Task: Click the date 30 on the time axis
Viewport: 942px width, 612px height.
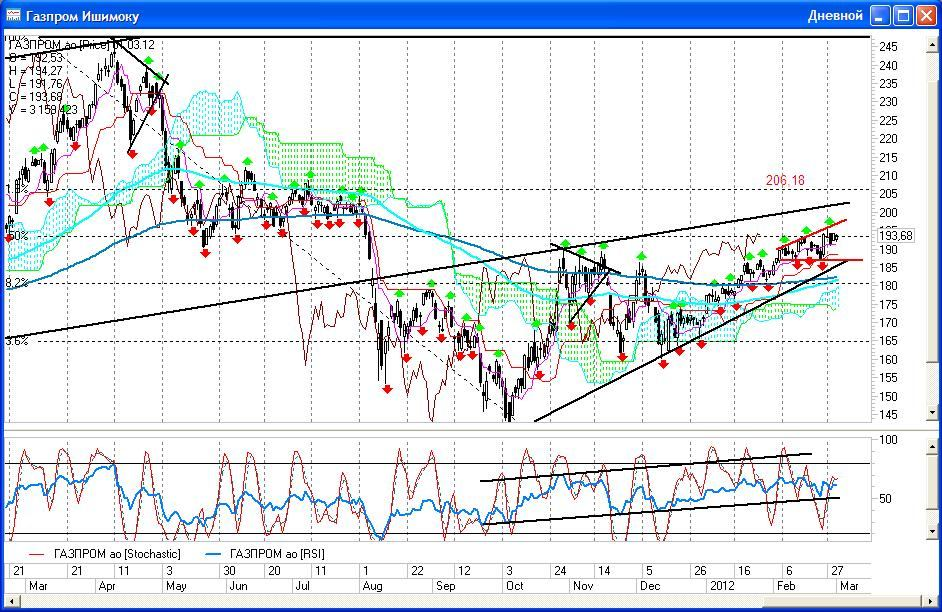Action: tap(229, 571)
